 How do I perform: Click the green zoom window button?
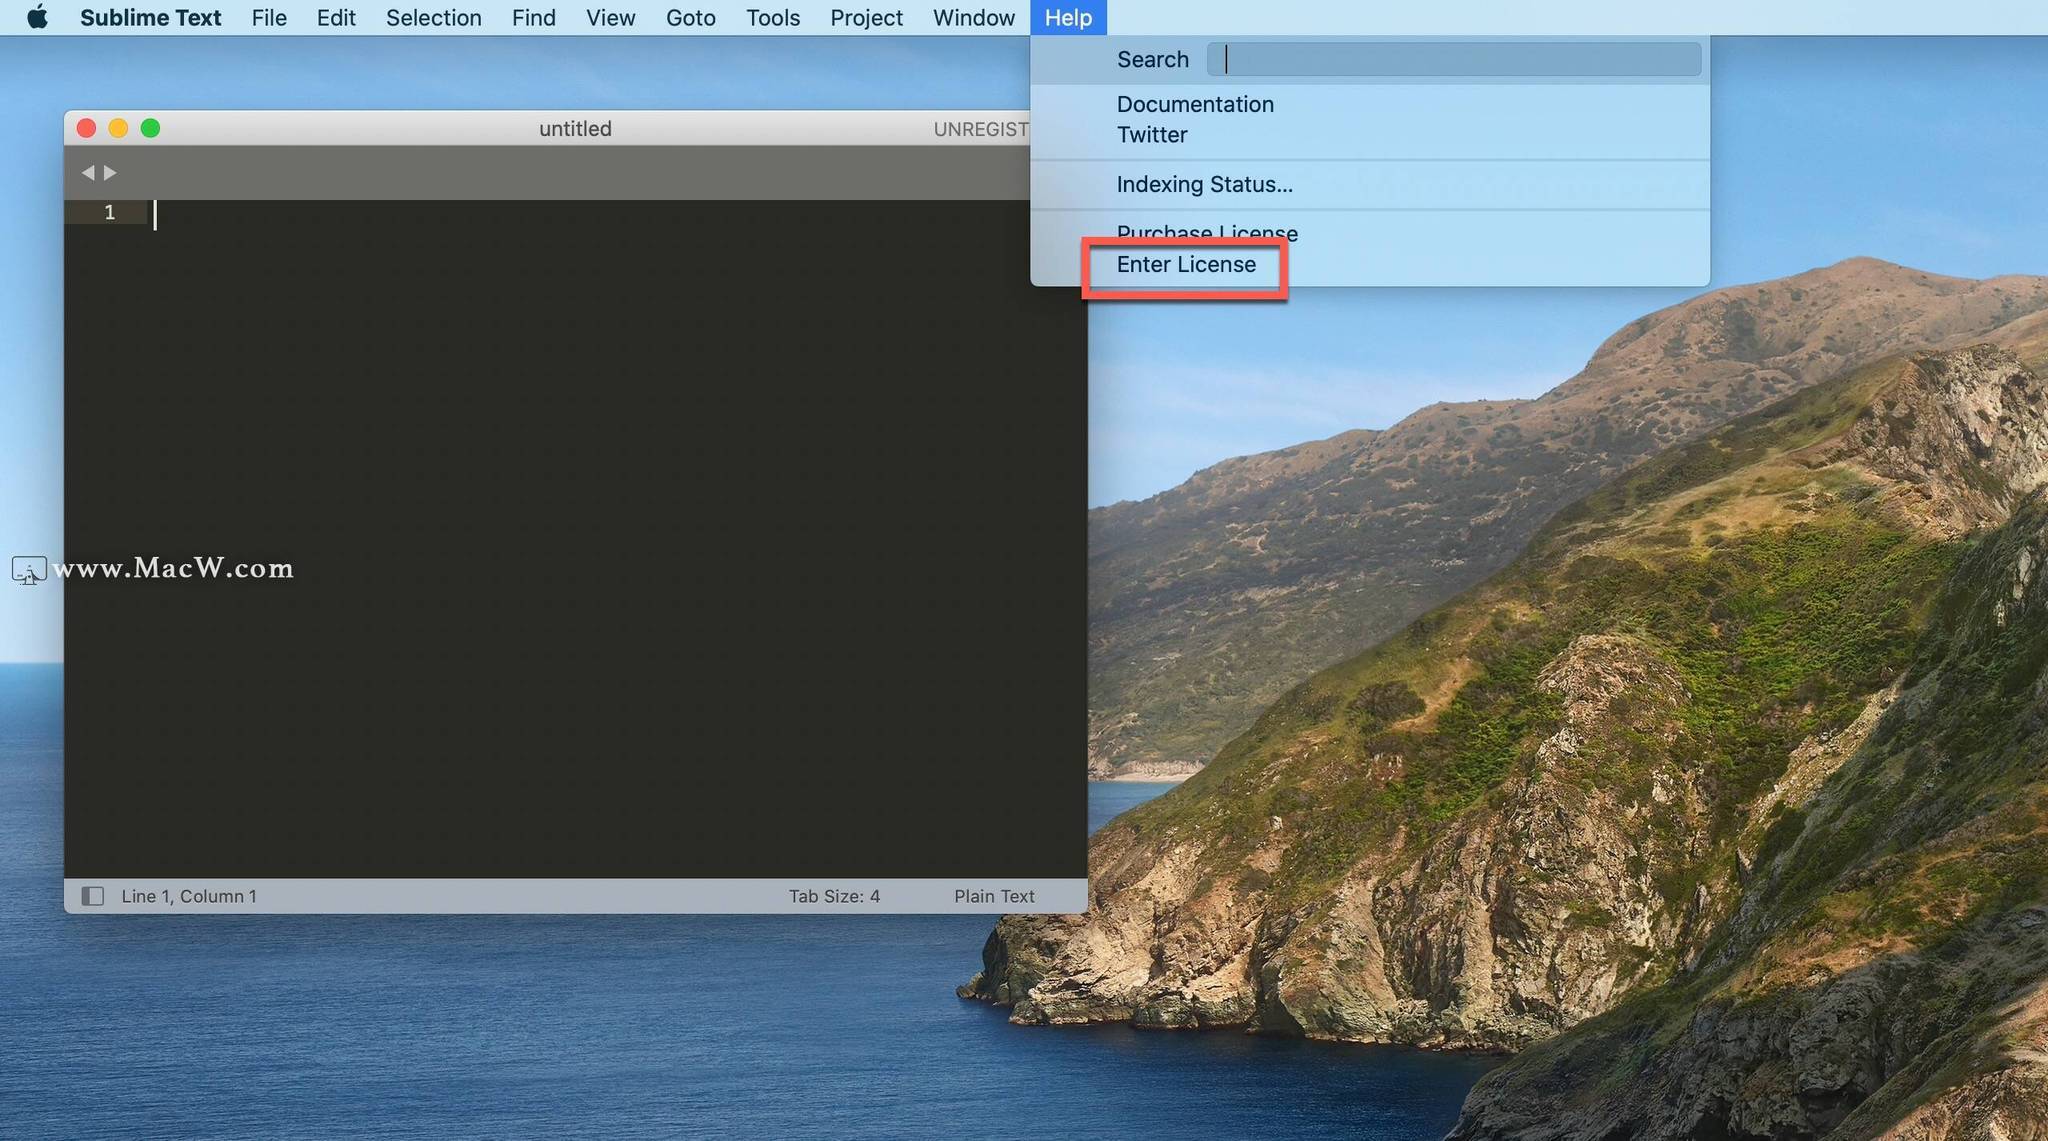150,128
